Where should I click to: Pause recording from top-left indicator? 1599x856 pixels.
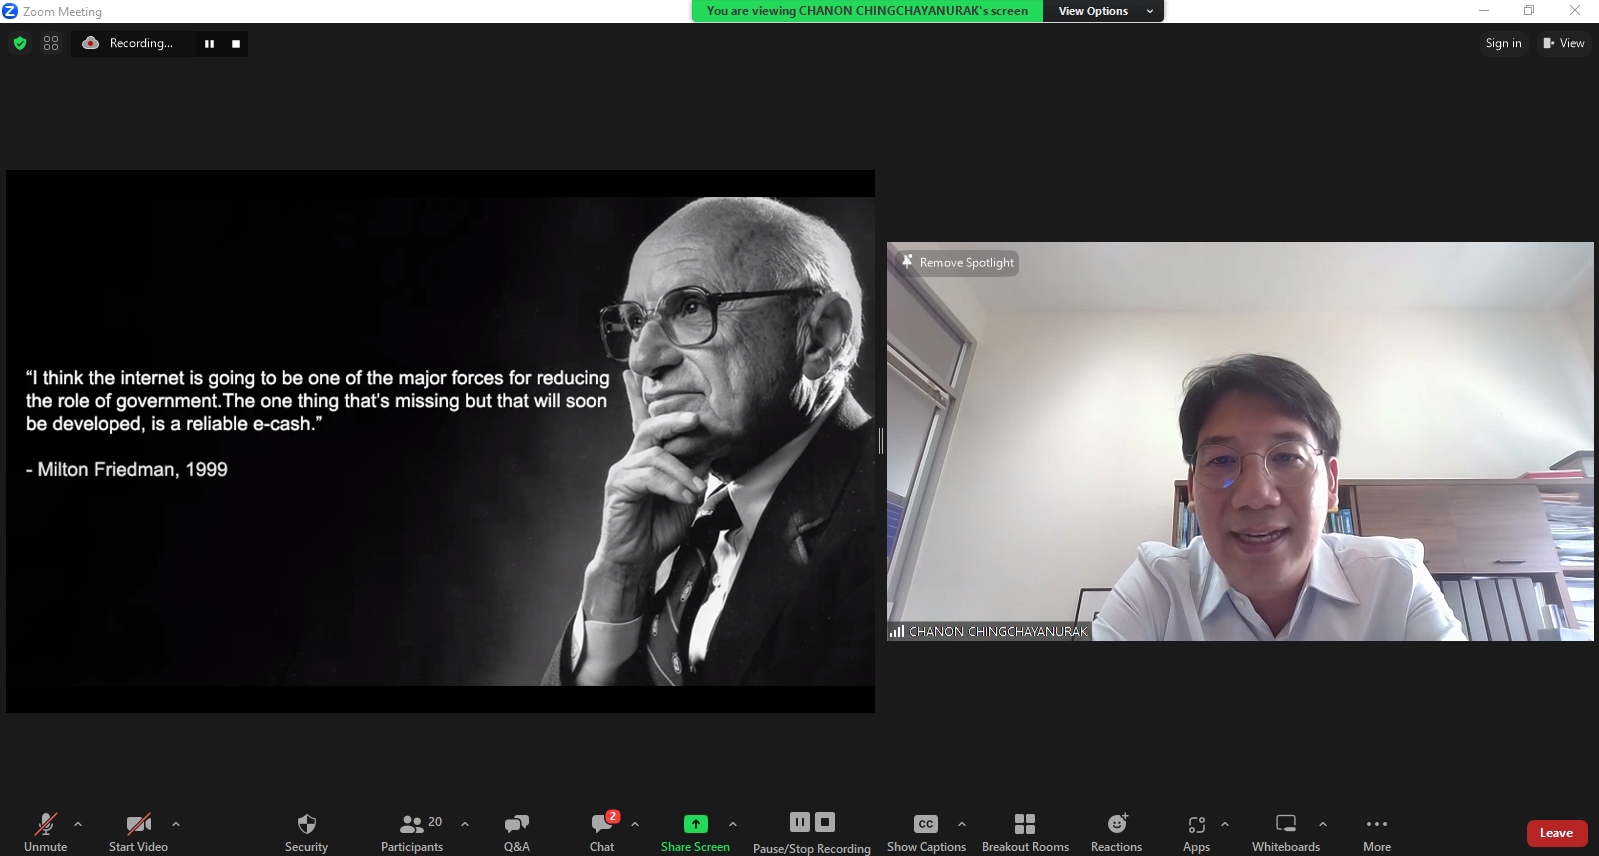209,44
